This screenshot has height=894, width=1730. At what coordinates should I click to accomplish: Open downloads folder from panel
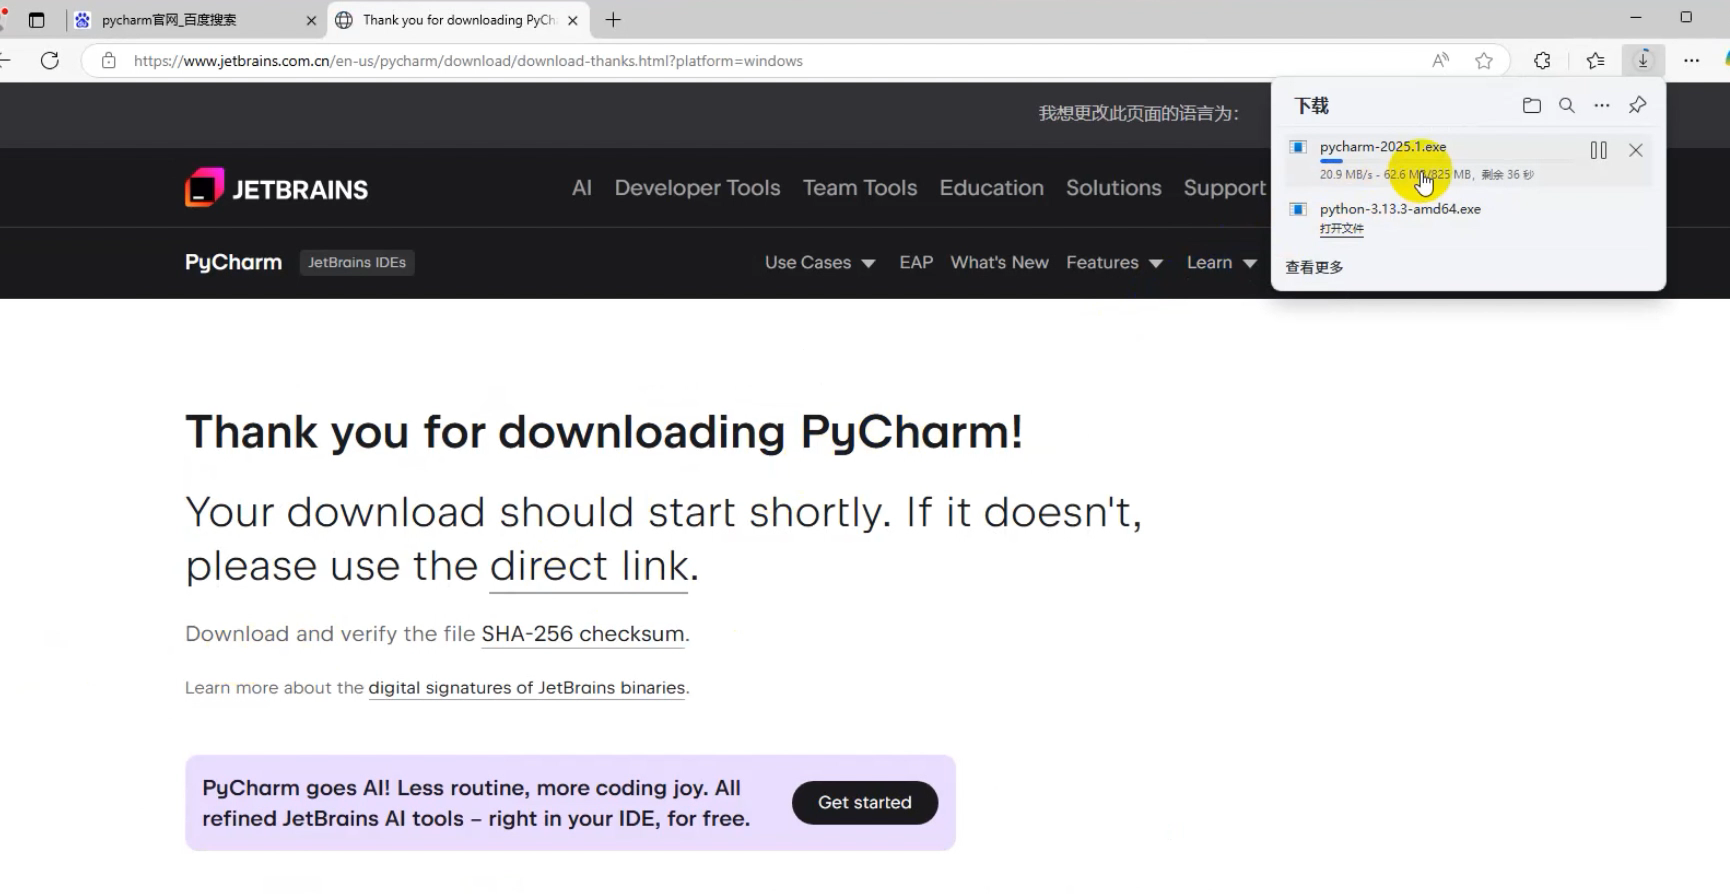click(x=1531, y=105)
